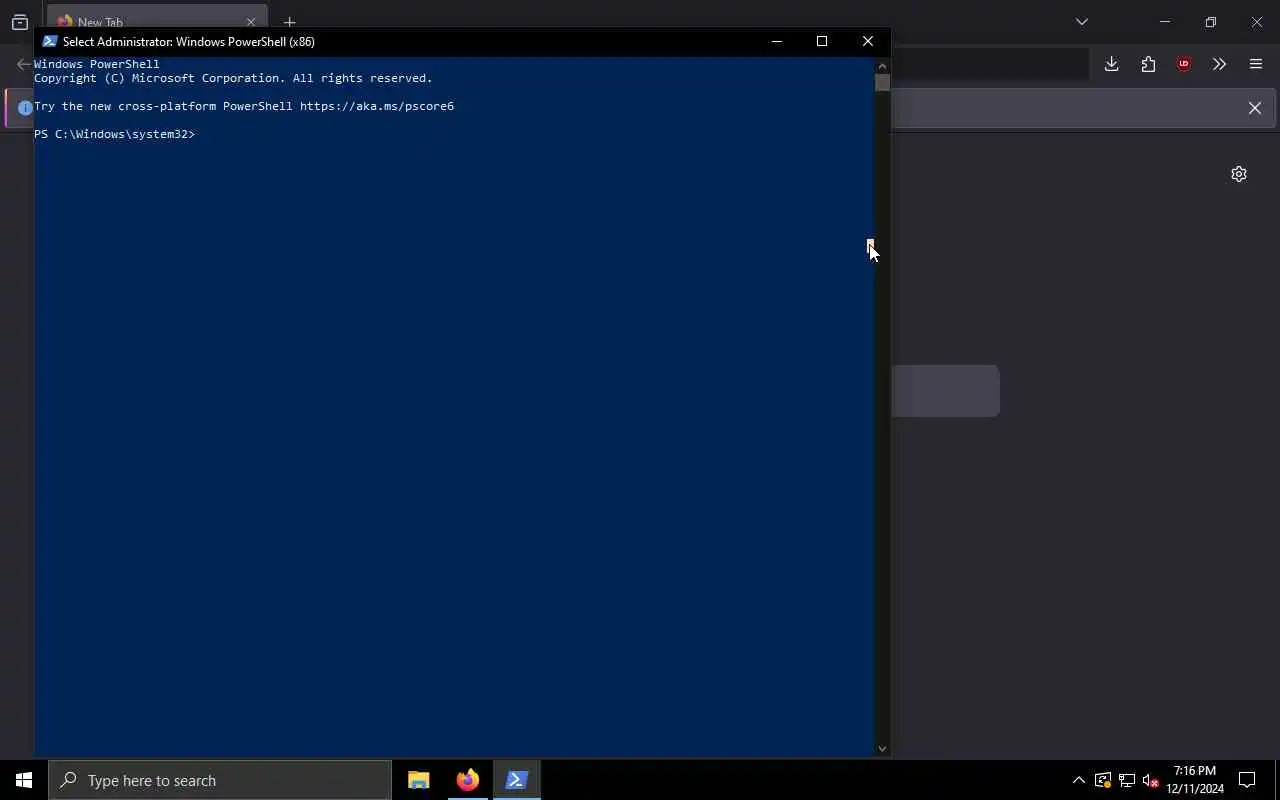This screenshot has width=1280, height=800.
Task: Minimize the PowerShell window
Action: 777,41
